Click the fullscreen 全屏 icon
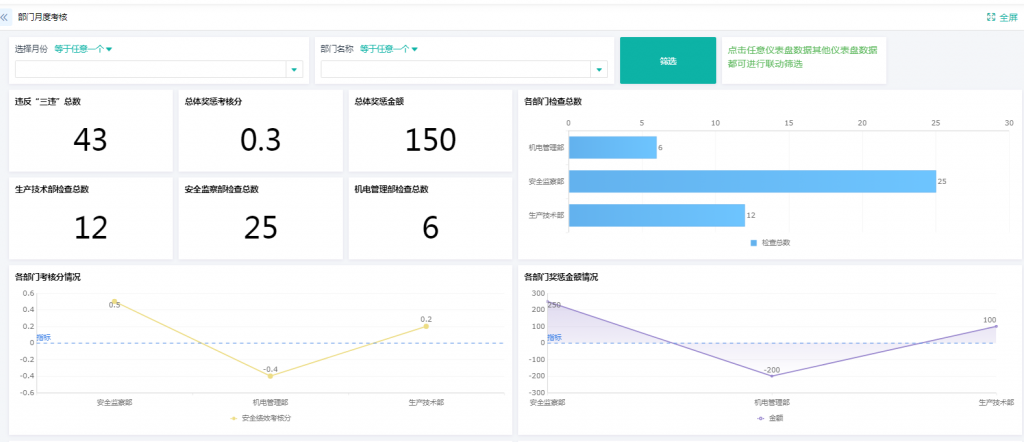This screenshot has height=442, width=1024. [991, 18]
